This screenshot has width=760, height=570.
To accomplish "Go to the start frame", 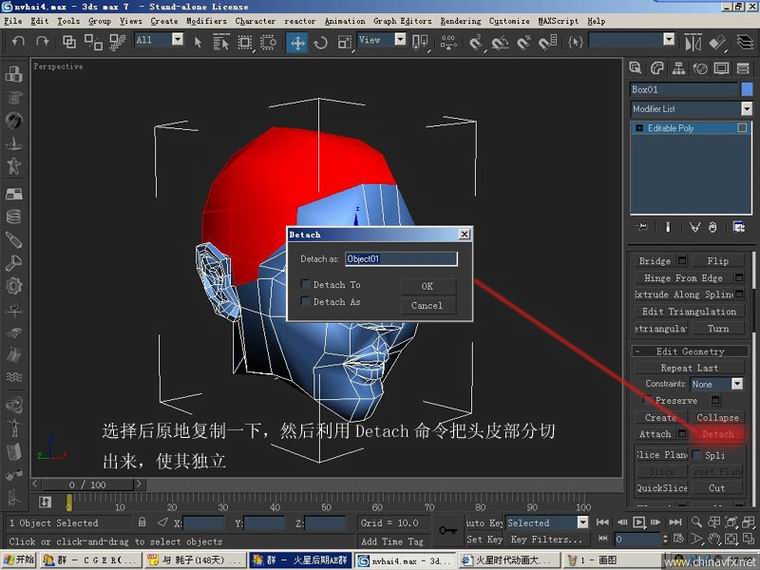I will coord(602,522).
